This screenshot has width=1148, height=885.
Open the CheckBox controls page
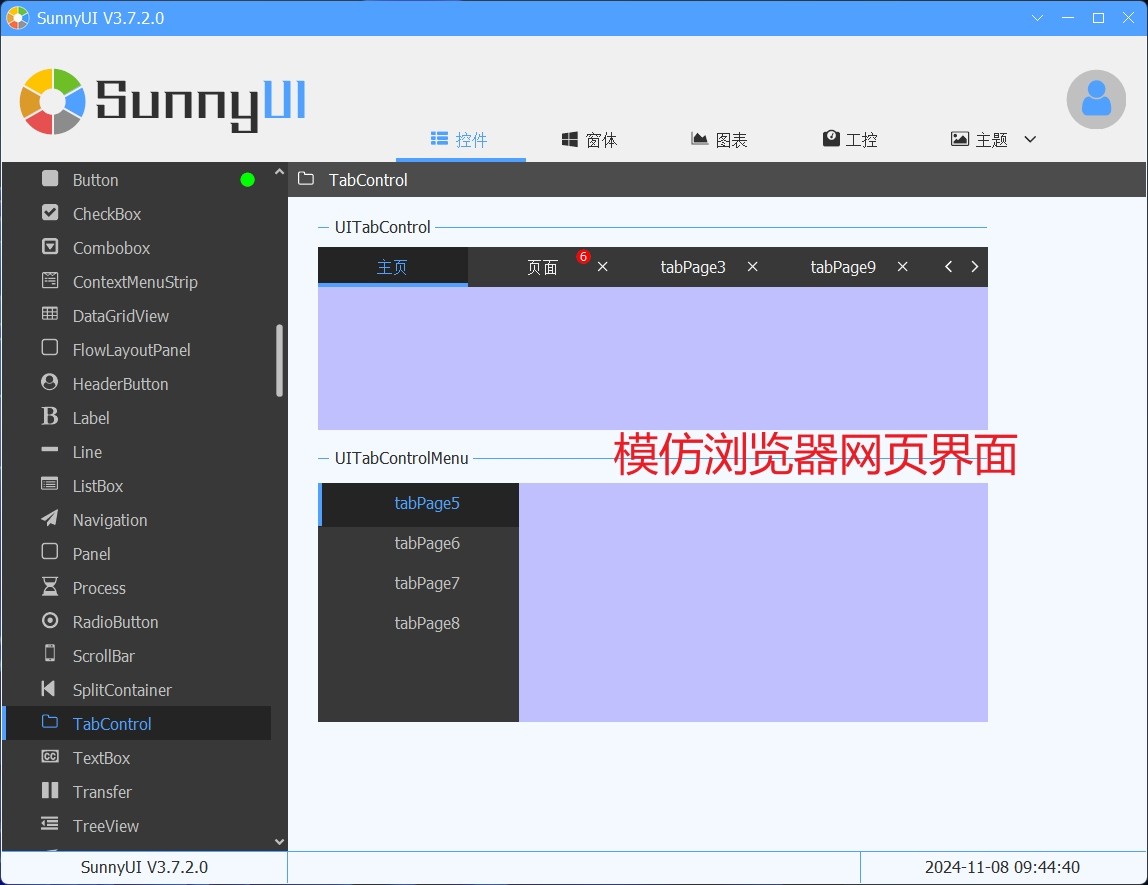tap(106, 214)
